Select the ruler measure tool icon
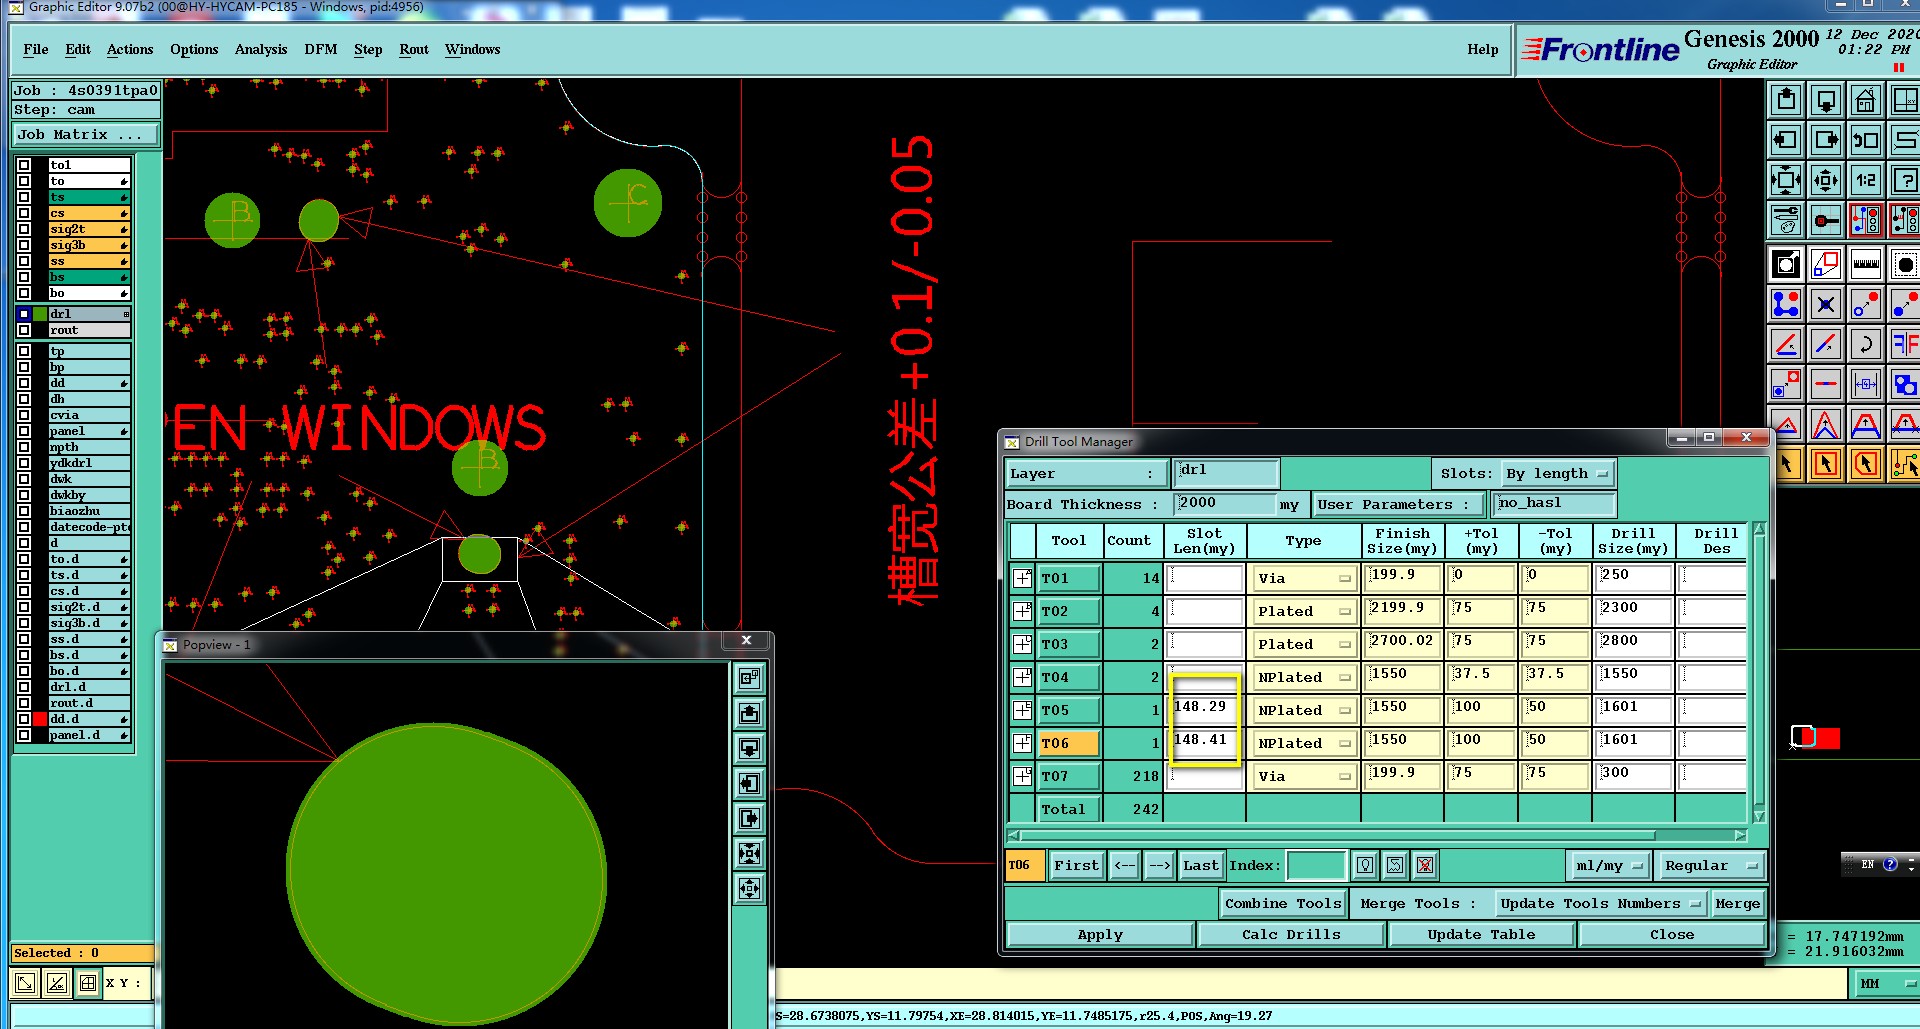This screenshot has width=1920, height=1029. [1866, 265]
